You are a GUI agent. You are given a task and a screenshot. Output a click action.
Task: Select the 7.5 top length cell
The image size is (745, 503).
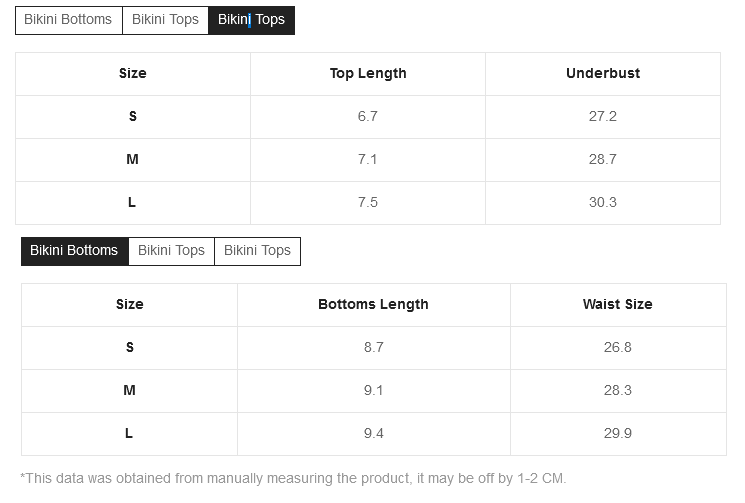tap(368, 203)
